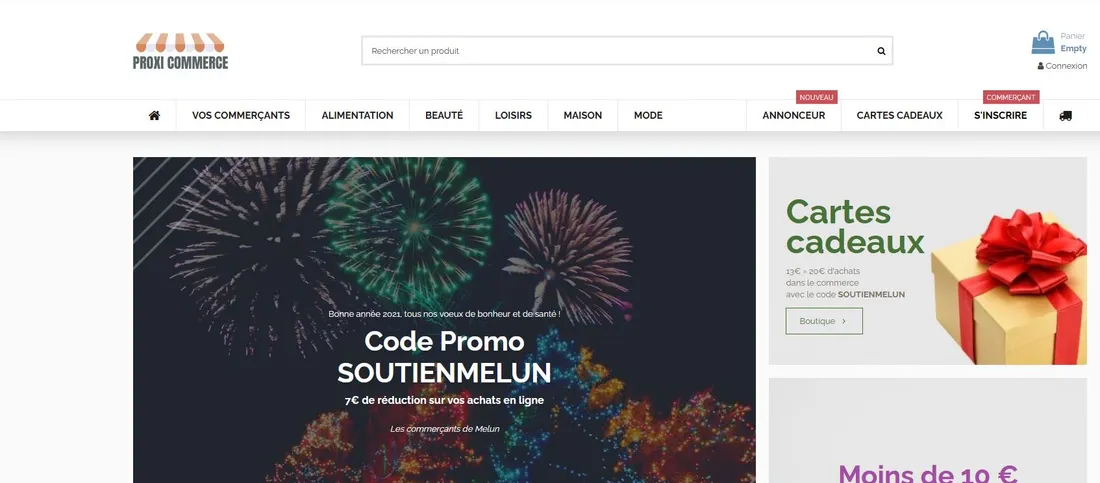The image size is (1100, 483).
Task: Open the Alimentation category
Action: pos(357,116)
